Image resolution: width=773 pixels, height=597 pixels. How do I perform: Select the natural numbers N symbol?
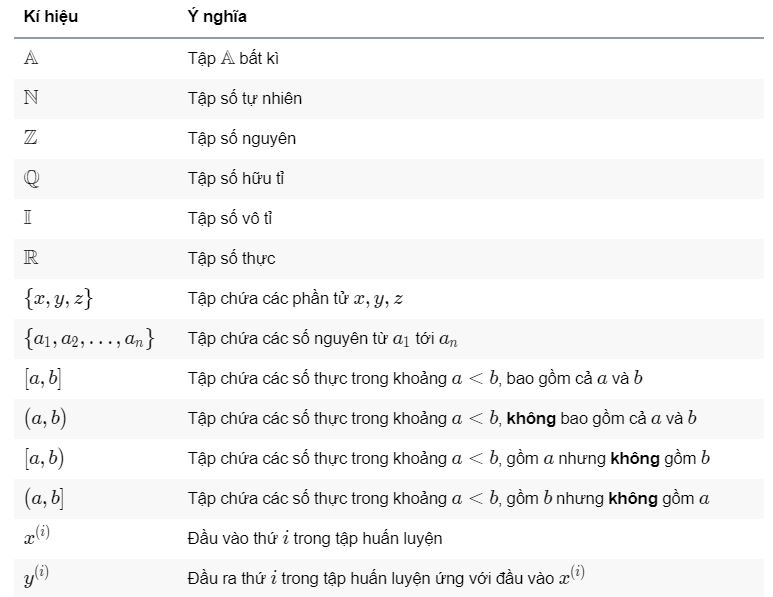(31, 97)
